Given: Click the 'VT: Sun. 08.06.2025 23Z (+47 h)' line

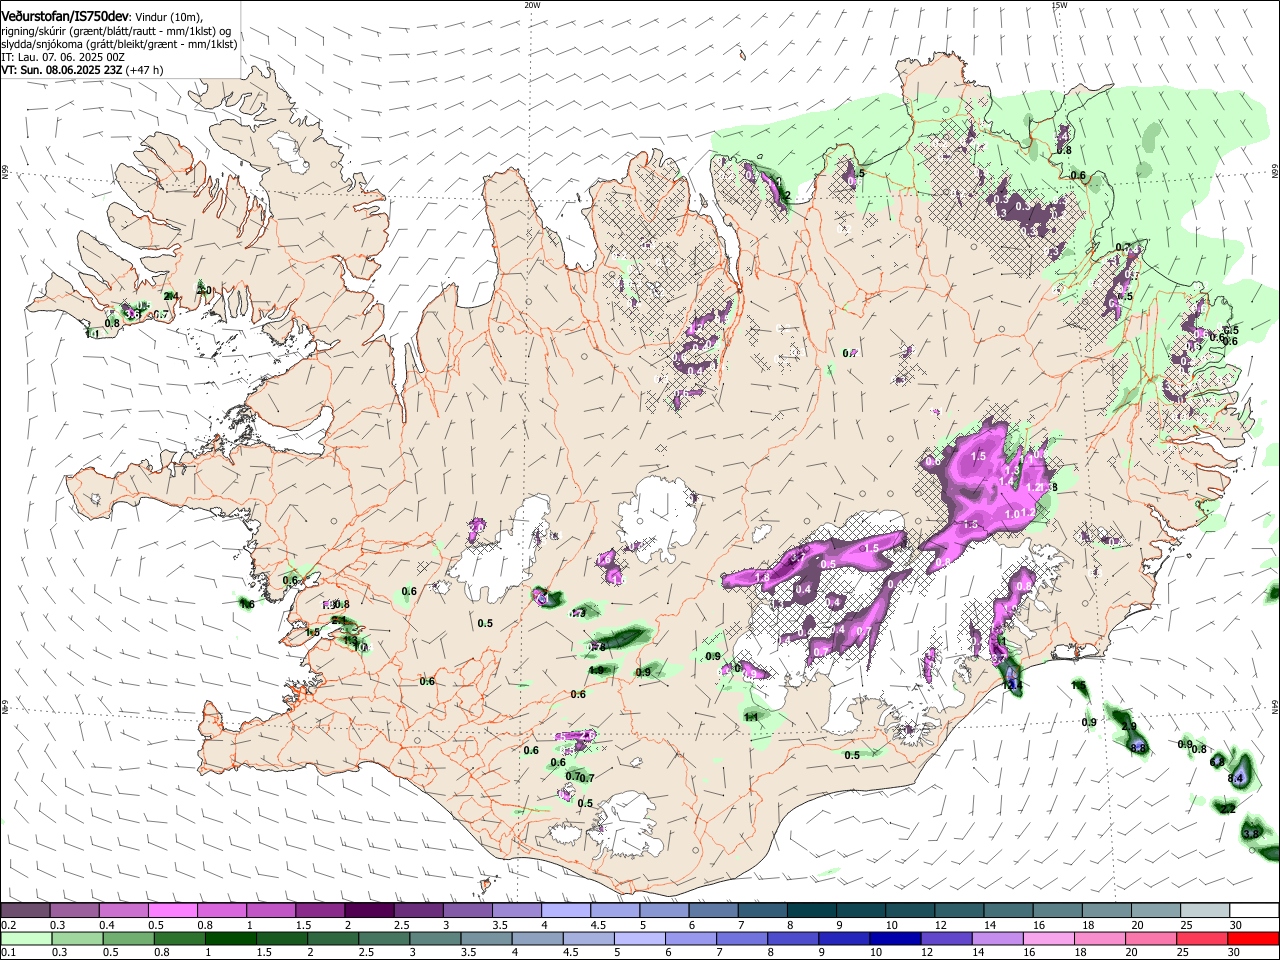Looking at the screenshot, I should tap(82, 70).
